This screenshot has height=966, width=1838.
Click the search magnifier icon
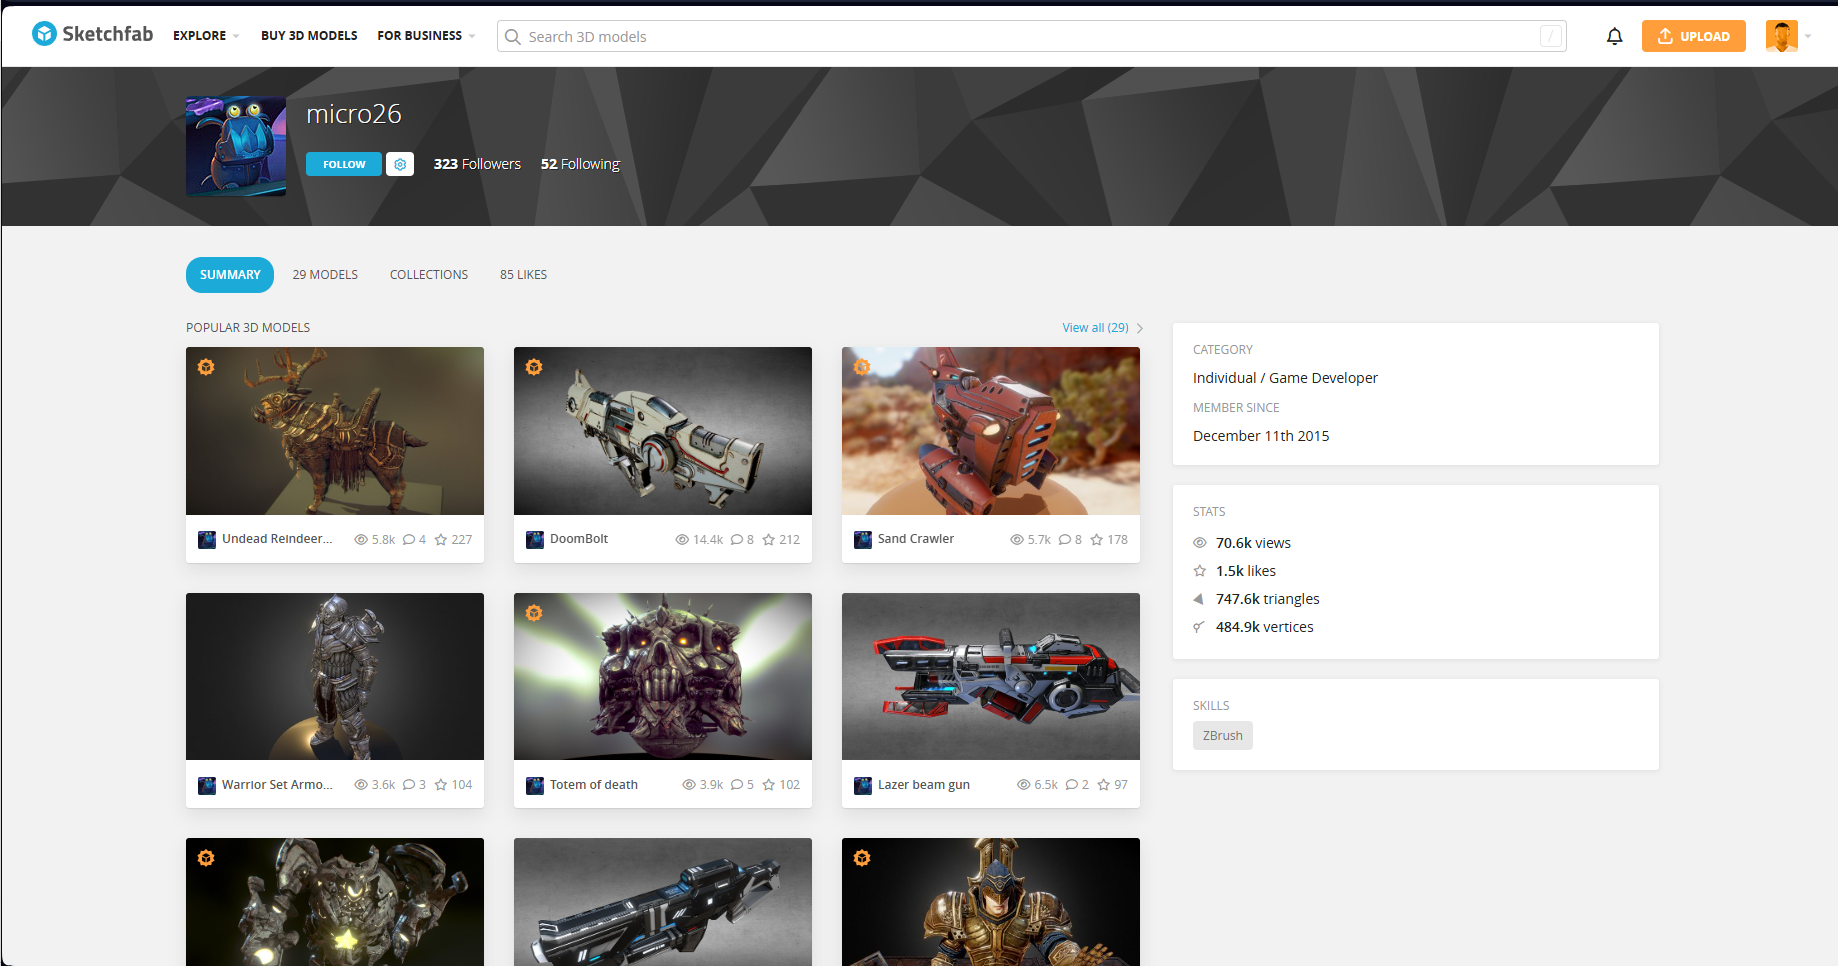click(513, 37)
